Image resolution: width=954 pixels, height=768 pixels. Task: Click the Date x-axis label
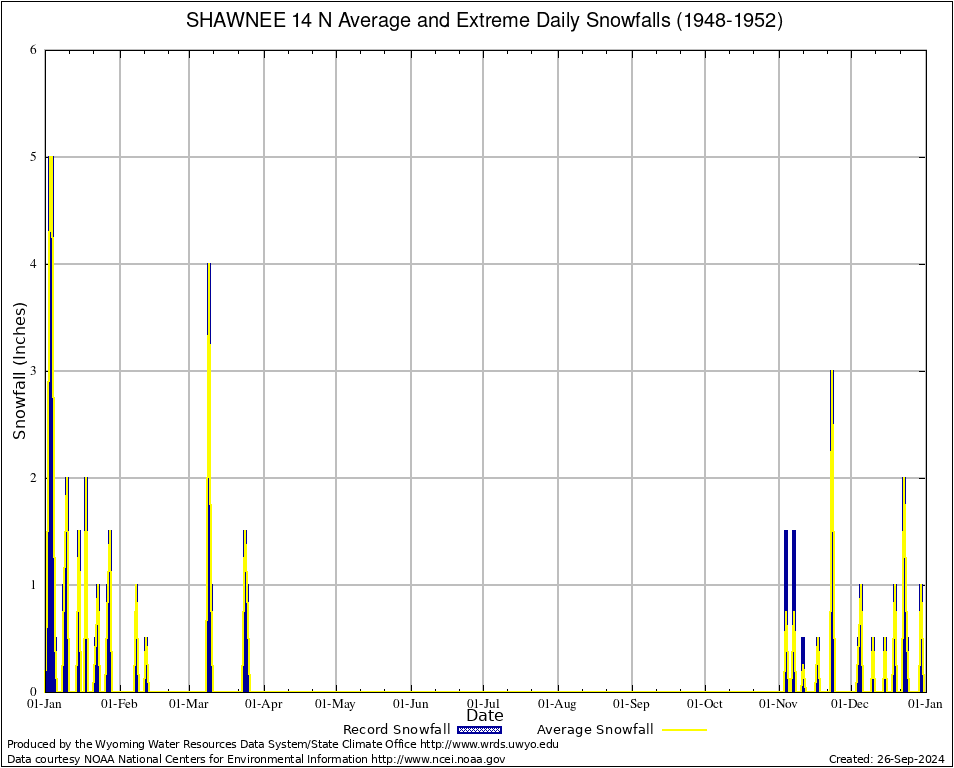485,716
